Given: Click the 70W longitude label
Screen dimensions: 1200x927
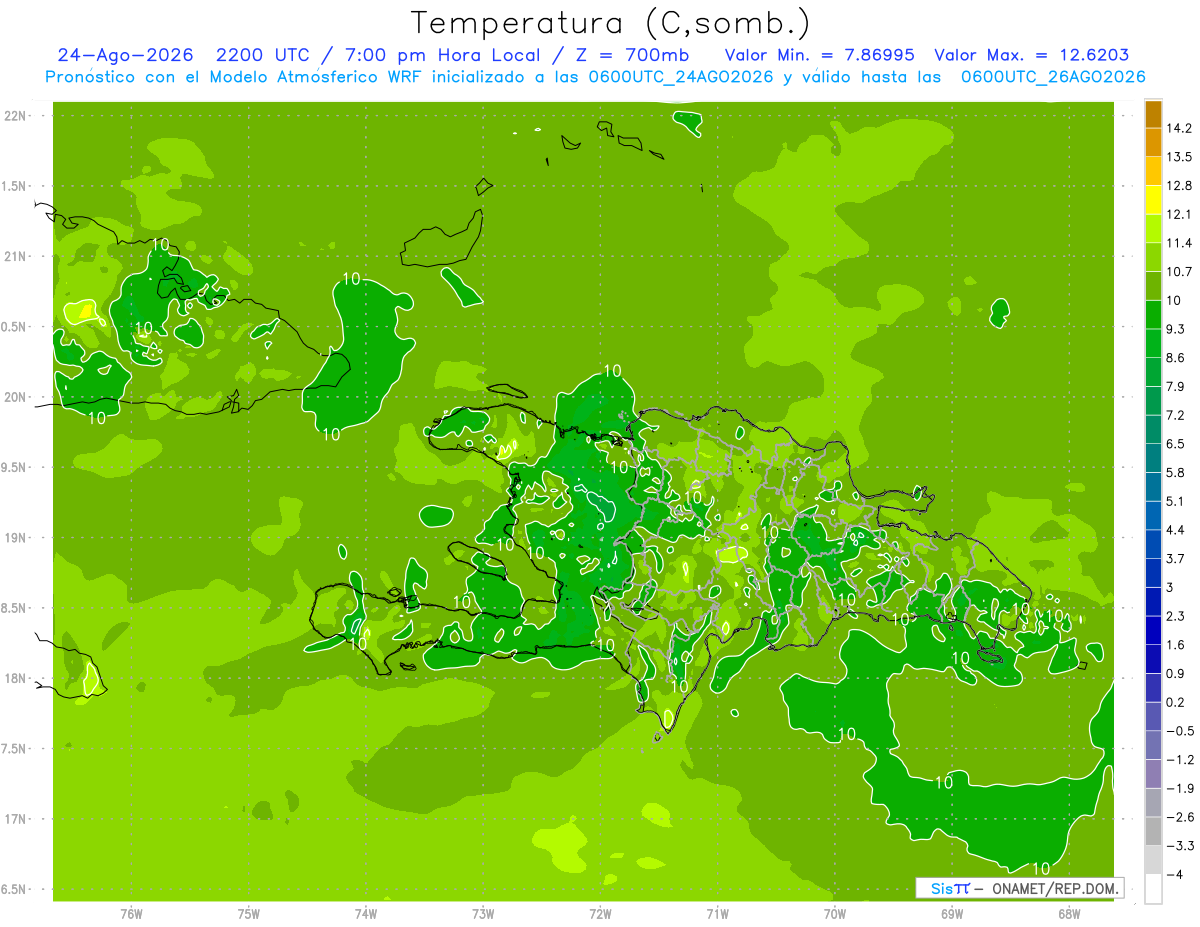Looking at the screenshot, I should coord(834,914).
